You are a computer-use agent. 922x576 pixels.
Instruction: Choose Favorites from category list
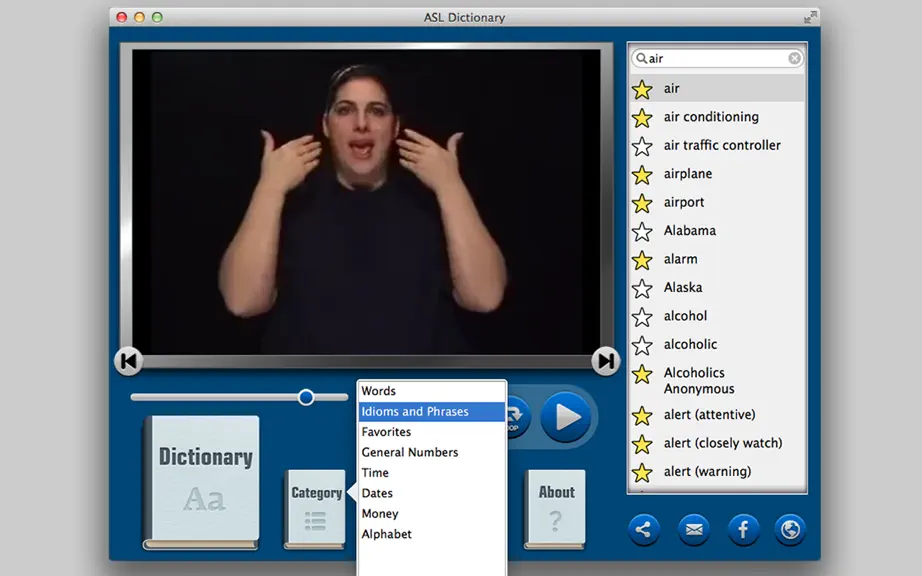tap(432, 432)
